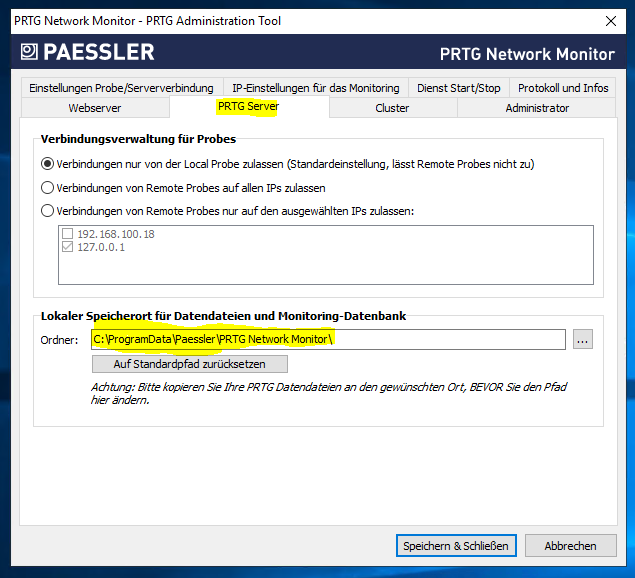Click the 'Lokaler Speicherort für Datendateien' heading

[223, 316]
